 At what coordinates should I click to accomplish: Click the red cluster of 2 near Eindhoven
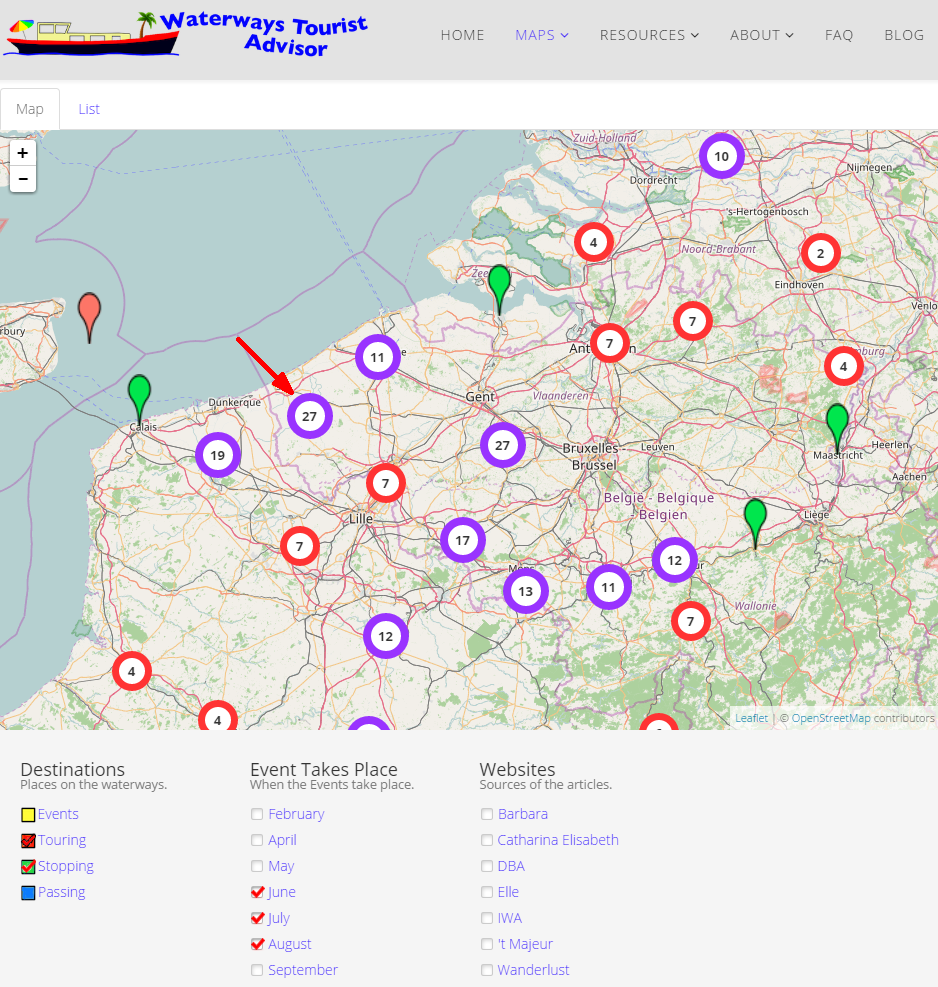(820, 253)
